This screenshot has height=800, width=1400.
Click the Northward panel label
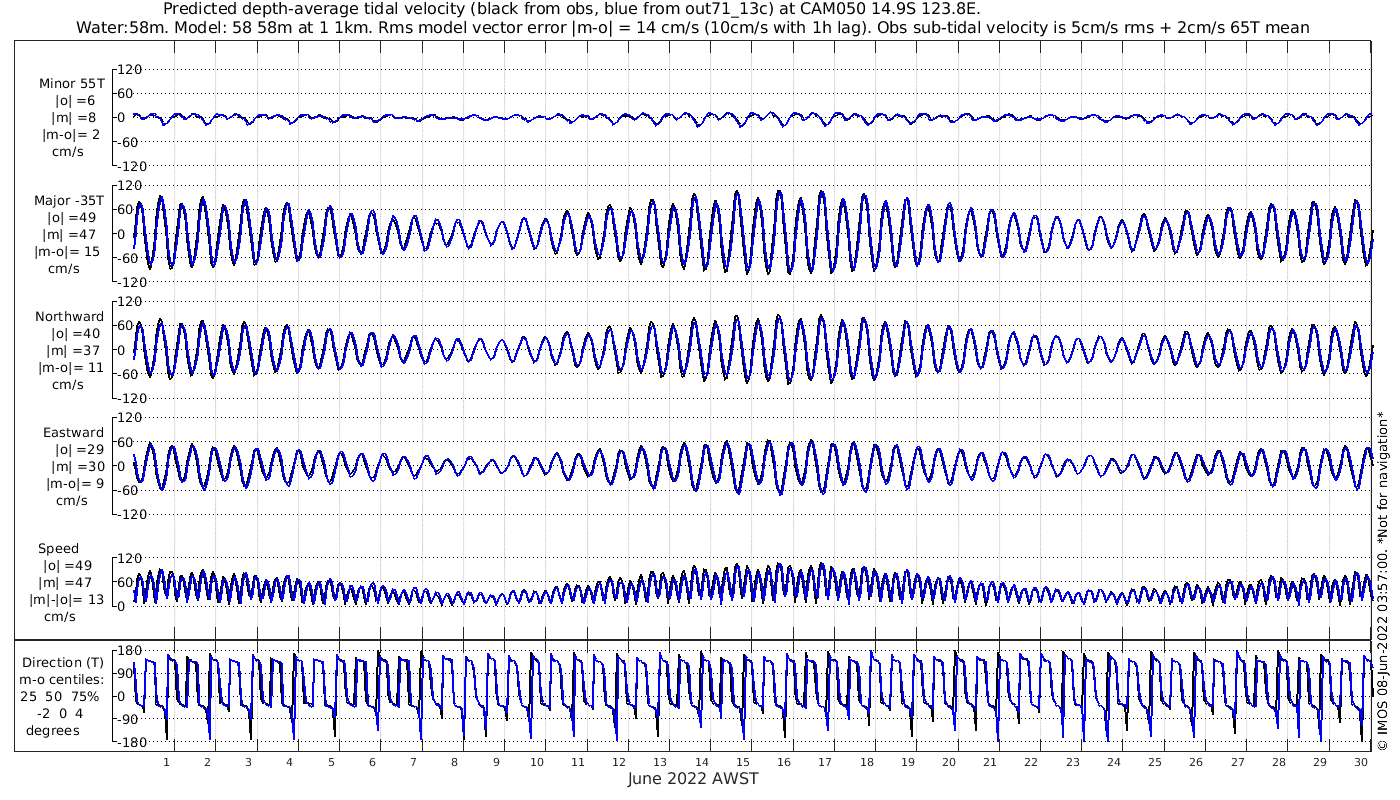tap(69, 316)
